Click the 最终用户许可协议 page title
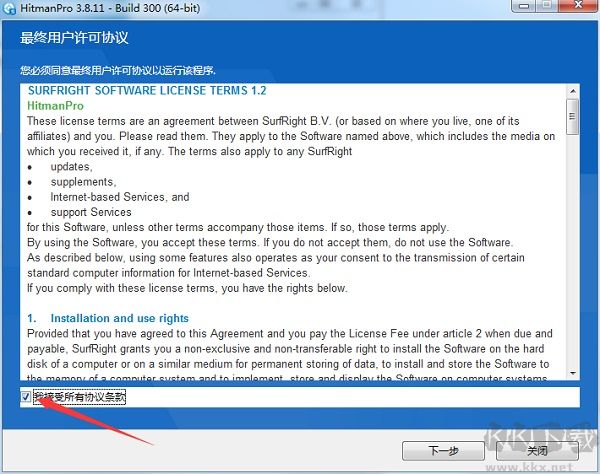The width and height of the screenshot is (600, 474). point(74,38)
